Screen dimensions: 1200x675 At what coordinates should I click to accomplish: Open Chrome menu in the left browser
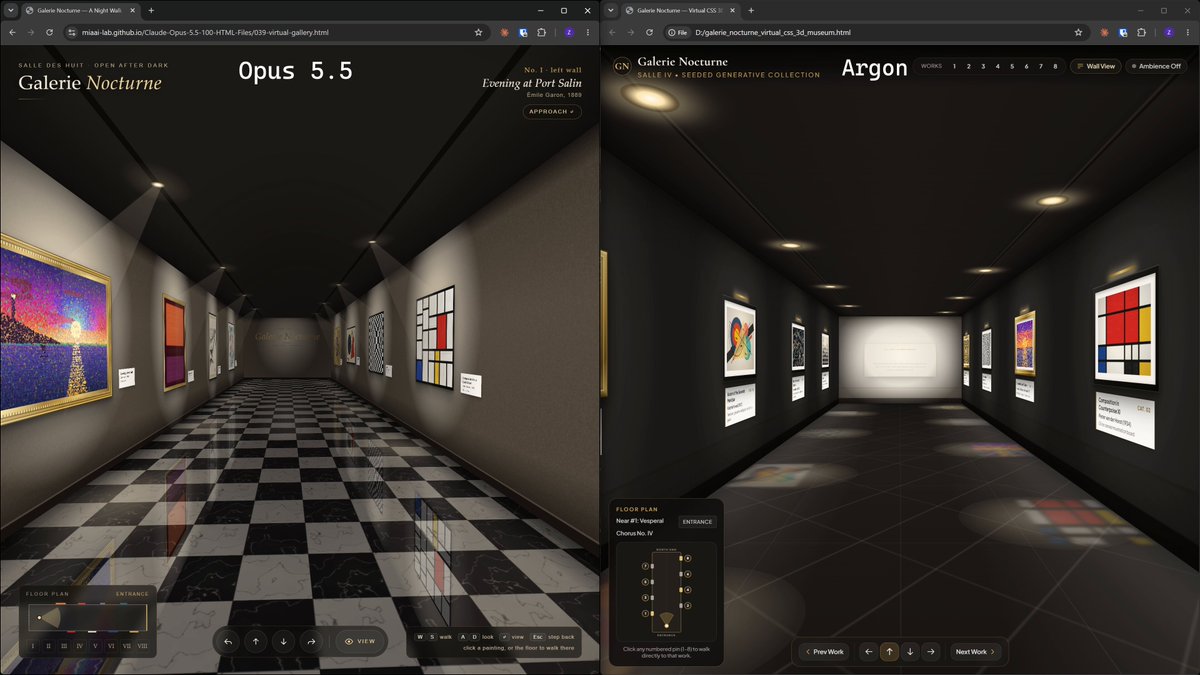587,32
